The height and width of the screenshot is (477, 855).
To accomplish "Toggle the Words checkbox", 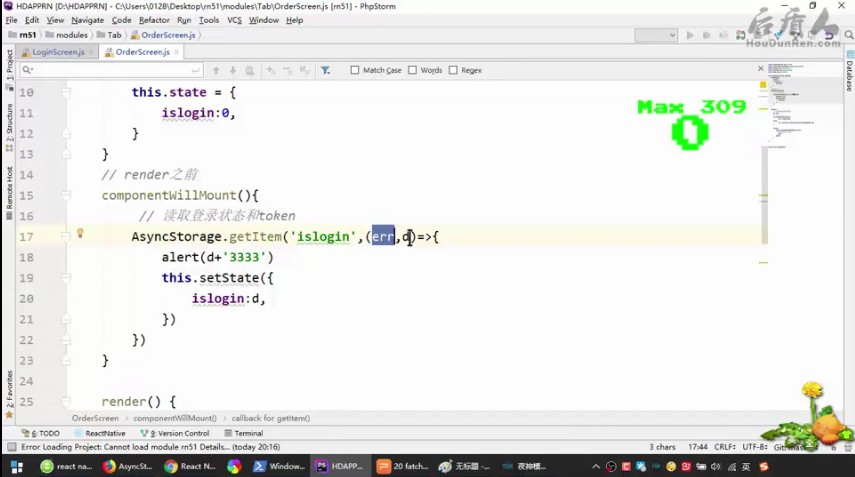I will point(412,70).
